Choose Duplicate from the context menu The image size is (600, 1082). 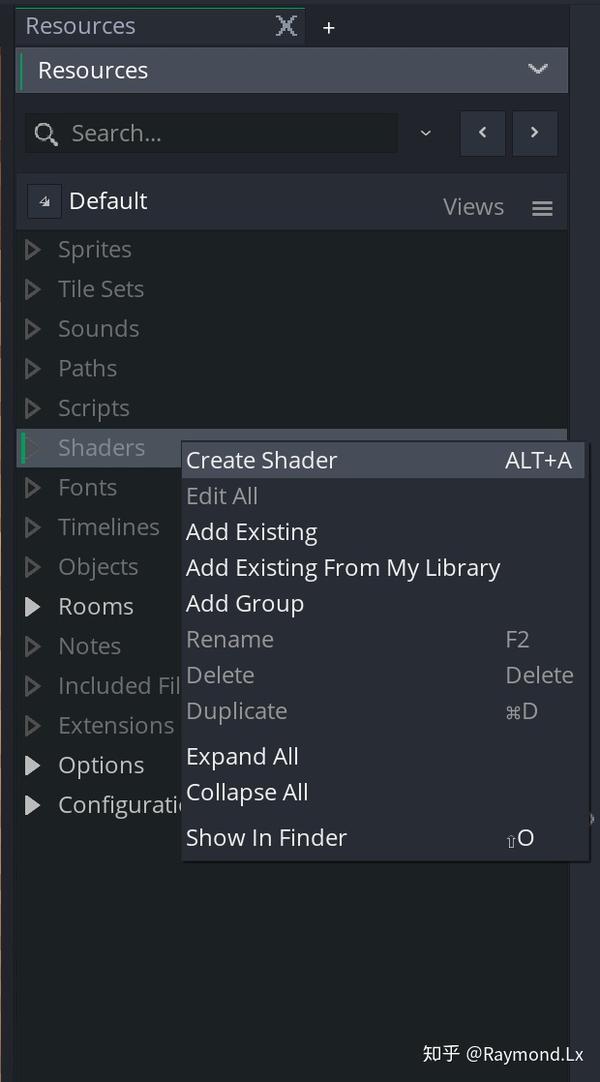pos(237,711)
